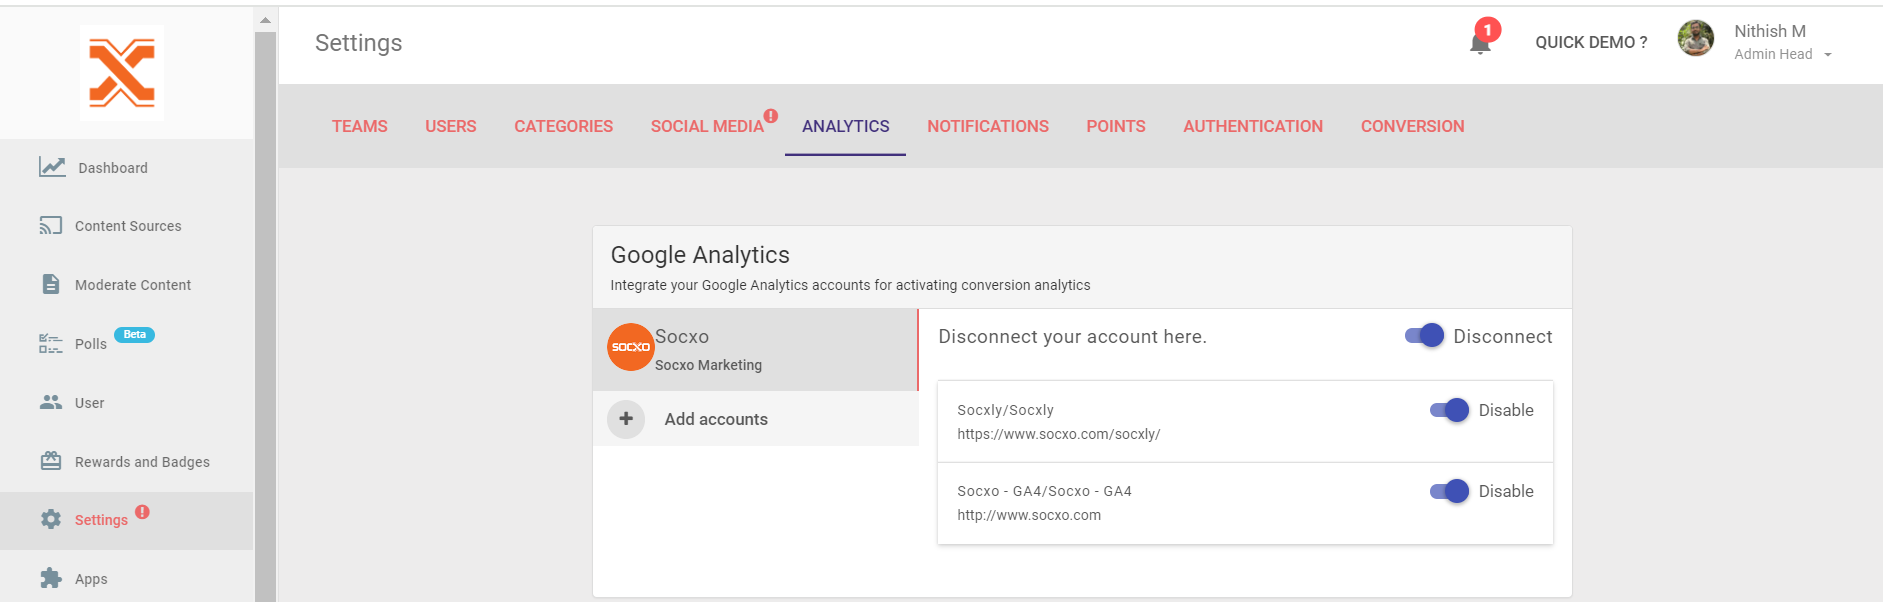Switch to the Conversion tab
Screen dimensions: 1883x602
[x=1412, y=126]
